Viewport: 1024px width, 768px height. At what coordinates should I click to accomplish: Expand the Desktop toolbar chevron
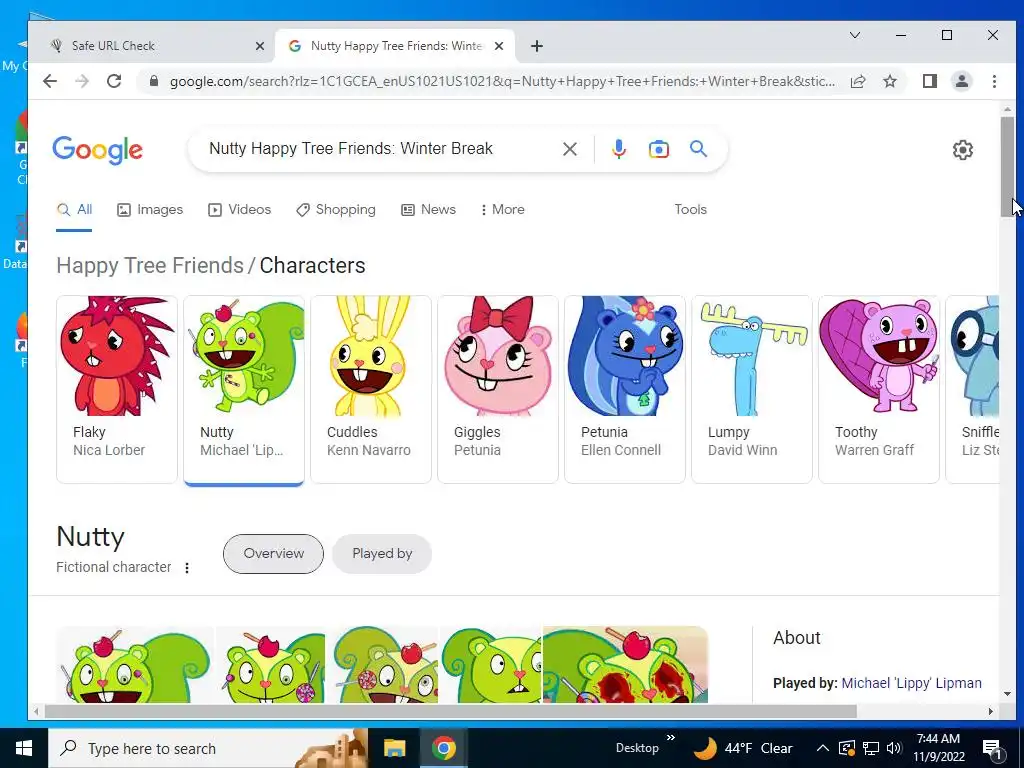[x=670, y=738]
